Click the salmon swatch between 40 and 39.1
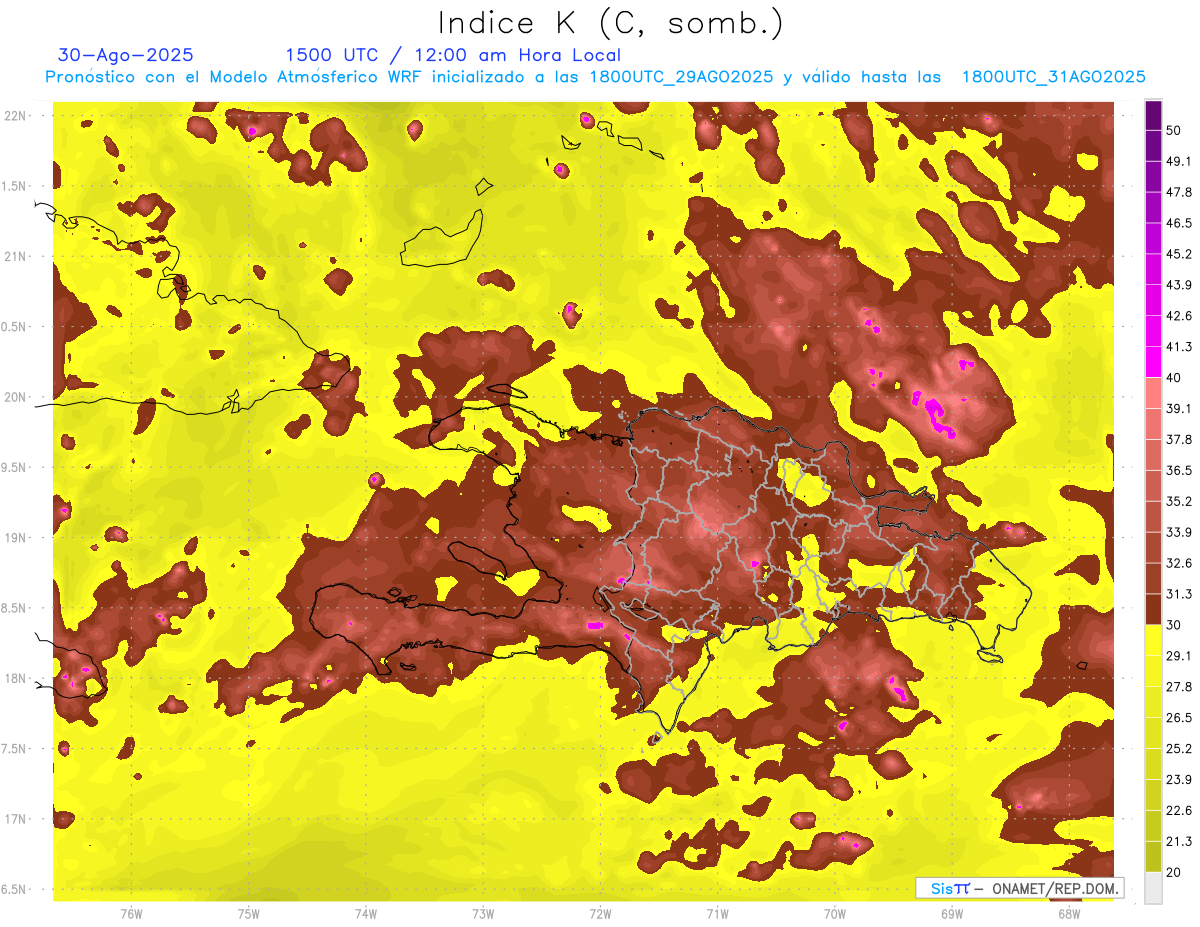The image size is (1200, 927). coord(1153,393)
